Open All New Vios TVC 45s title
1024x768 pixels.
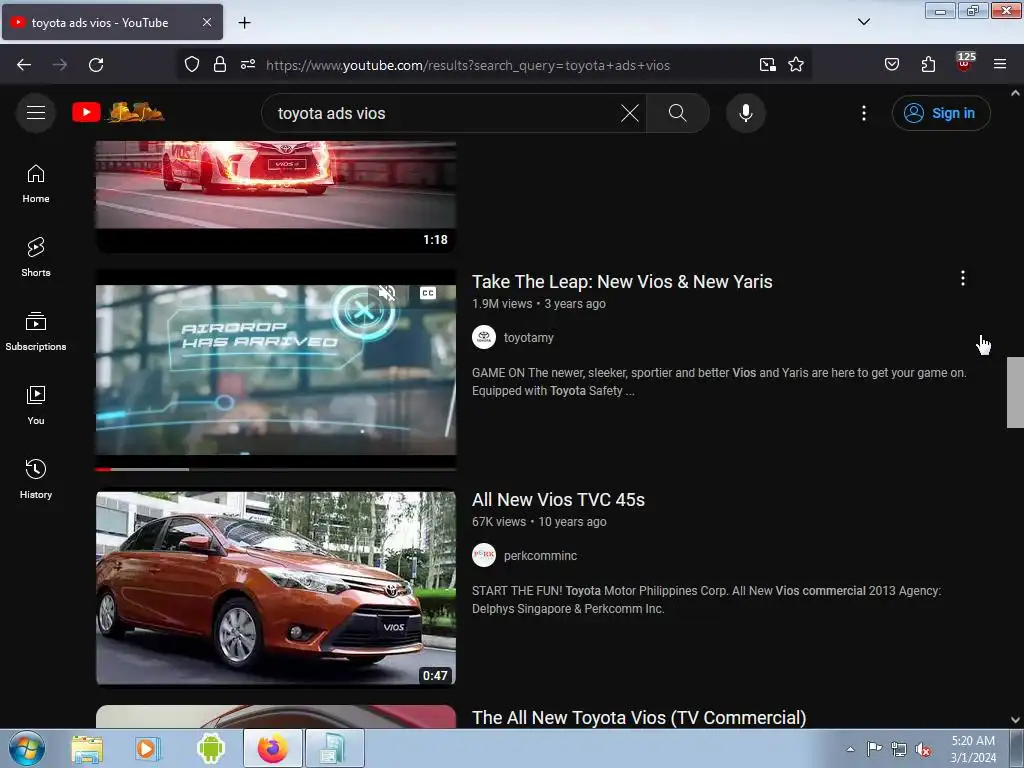tap(558, 500)
